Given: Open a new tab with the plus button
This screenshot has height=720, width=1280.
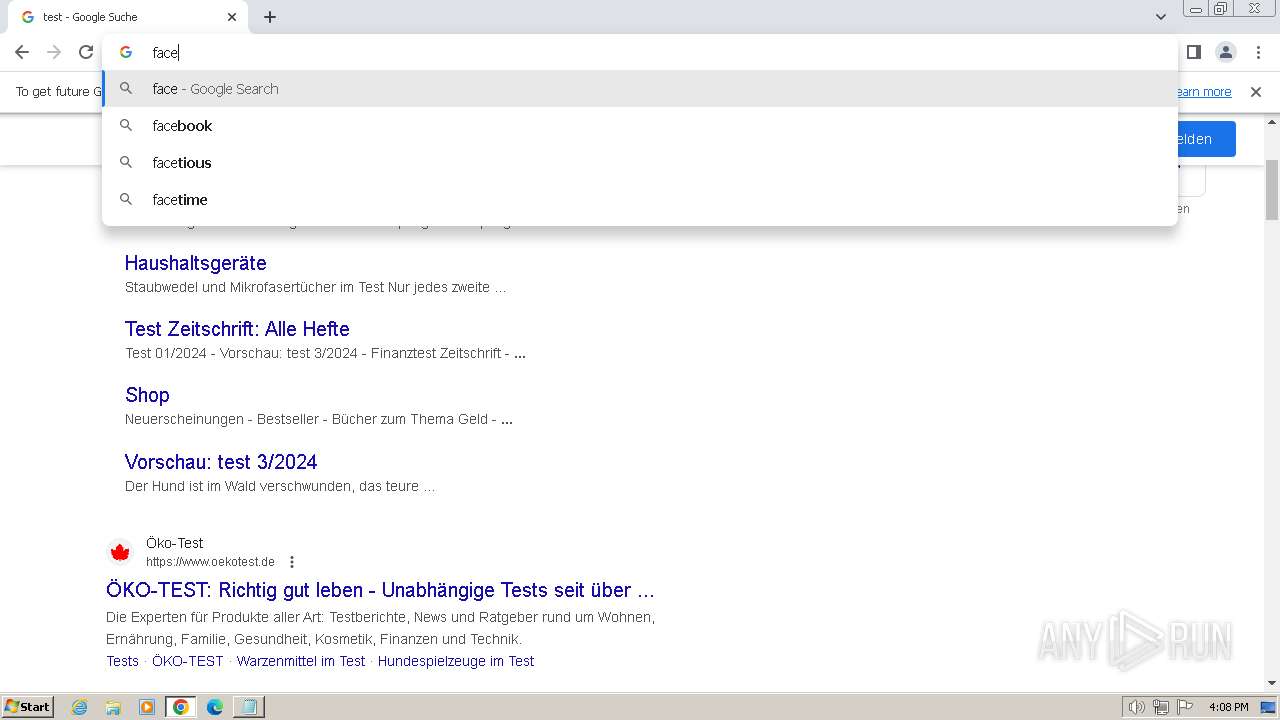Looking at the screenshot, I should click(x=270, y=17).
